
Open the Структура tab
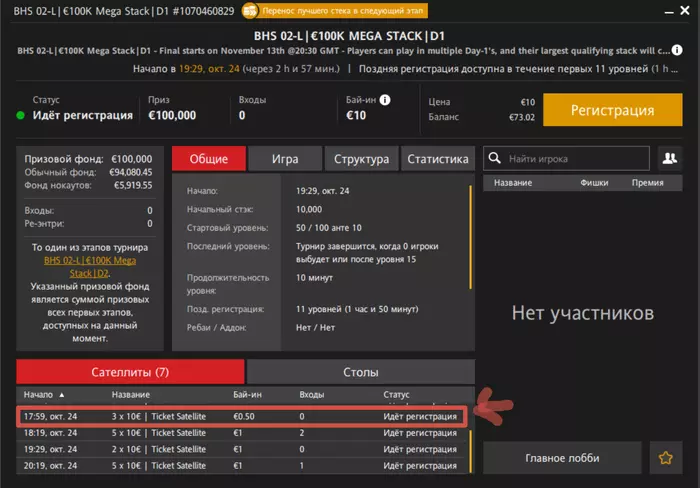point(361,158)
